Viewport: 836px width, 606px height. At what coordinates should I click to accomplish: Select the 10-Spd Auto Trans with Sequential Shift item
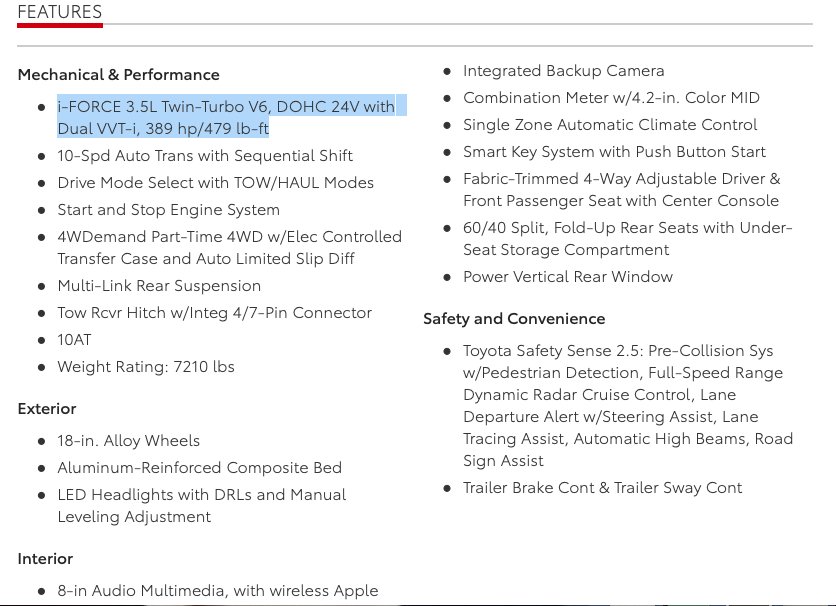point(205,156)
